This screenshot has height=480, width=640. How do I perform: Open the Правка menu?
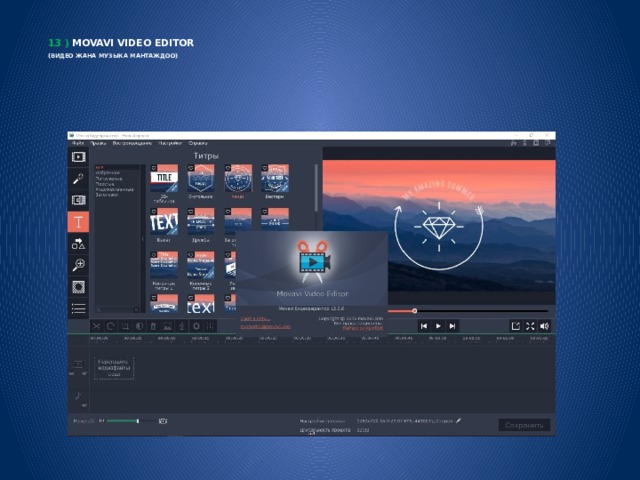98,143
